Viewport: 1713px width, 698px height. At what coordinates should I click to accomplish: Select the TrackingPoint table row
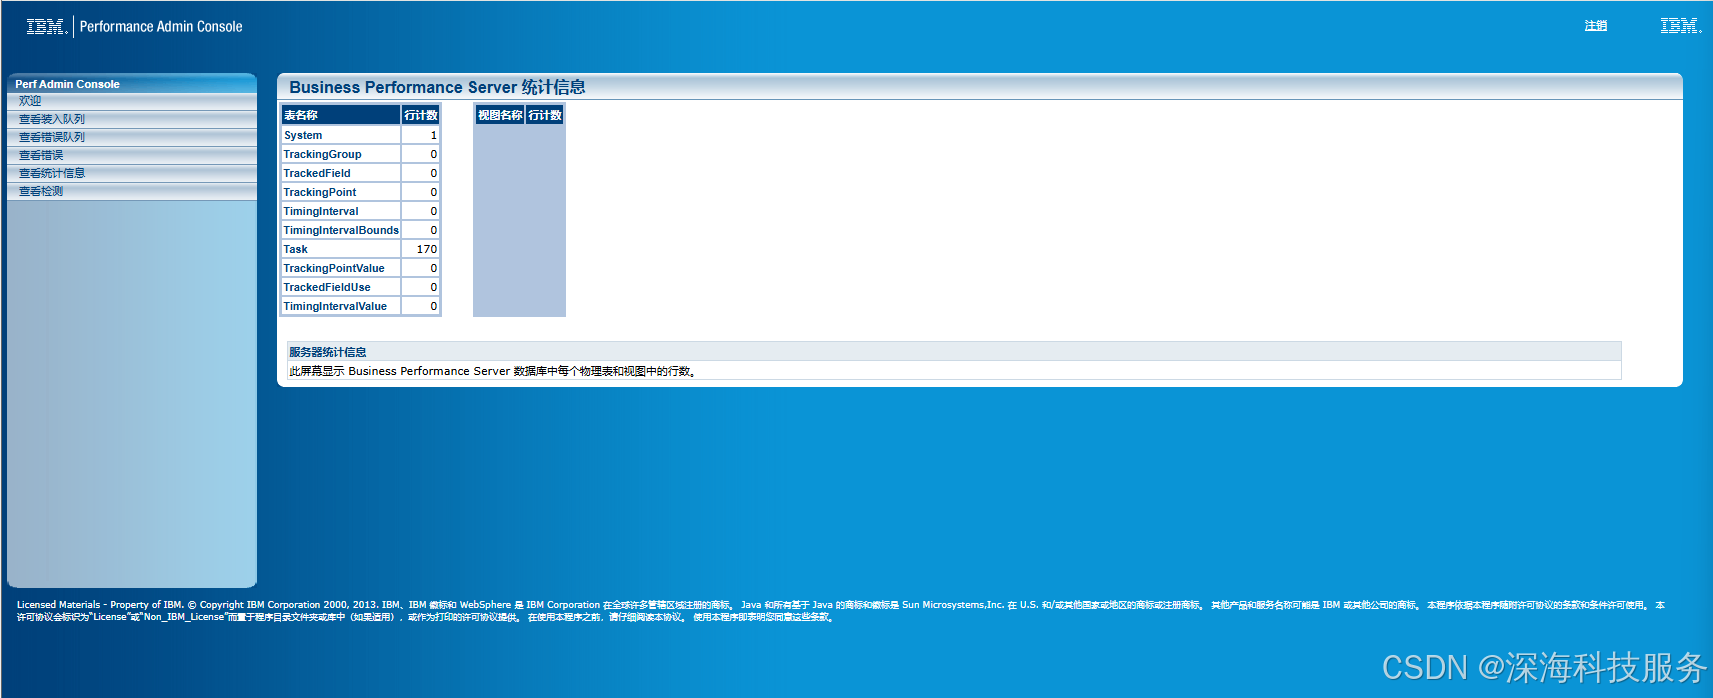[361, 192]
